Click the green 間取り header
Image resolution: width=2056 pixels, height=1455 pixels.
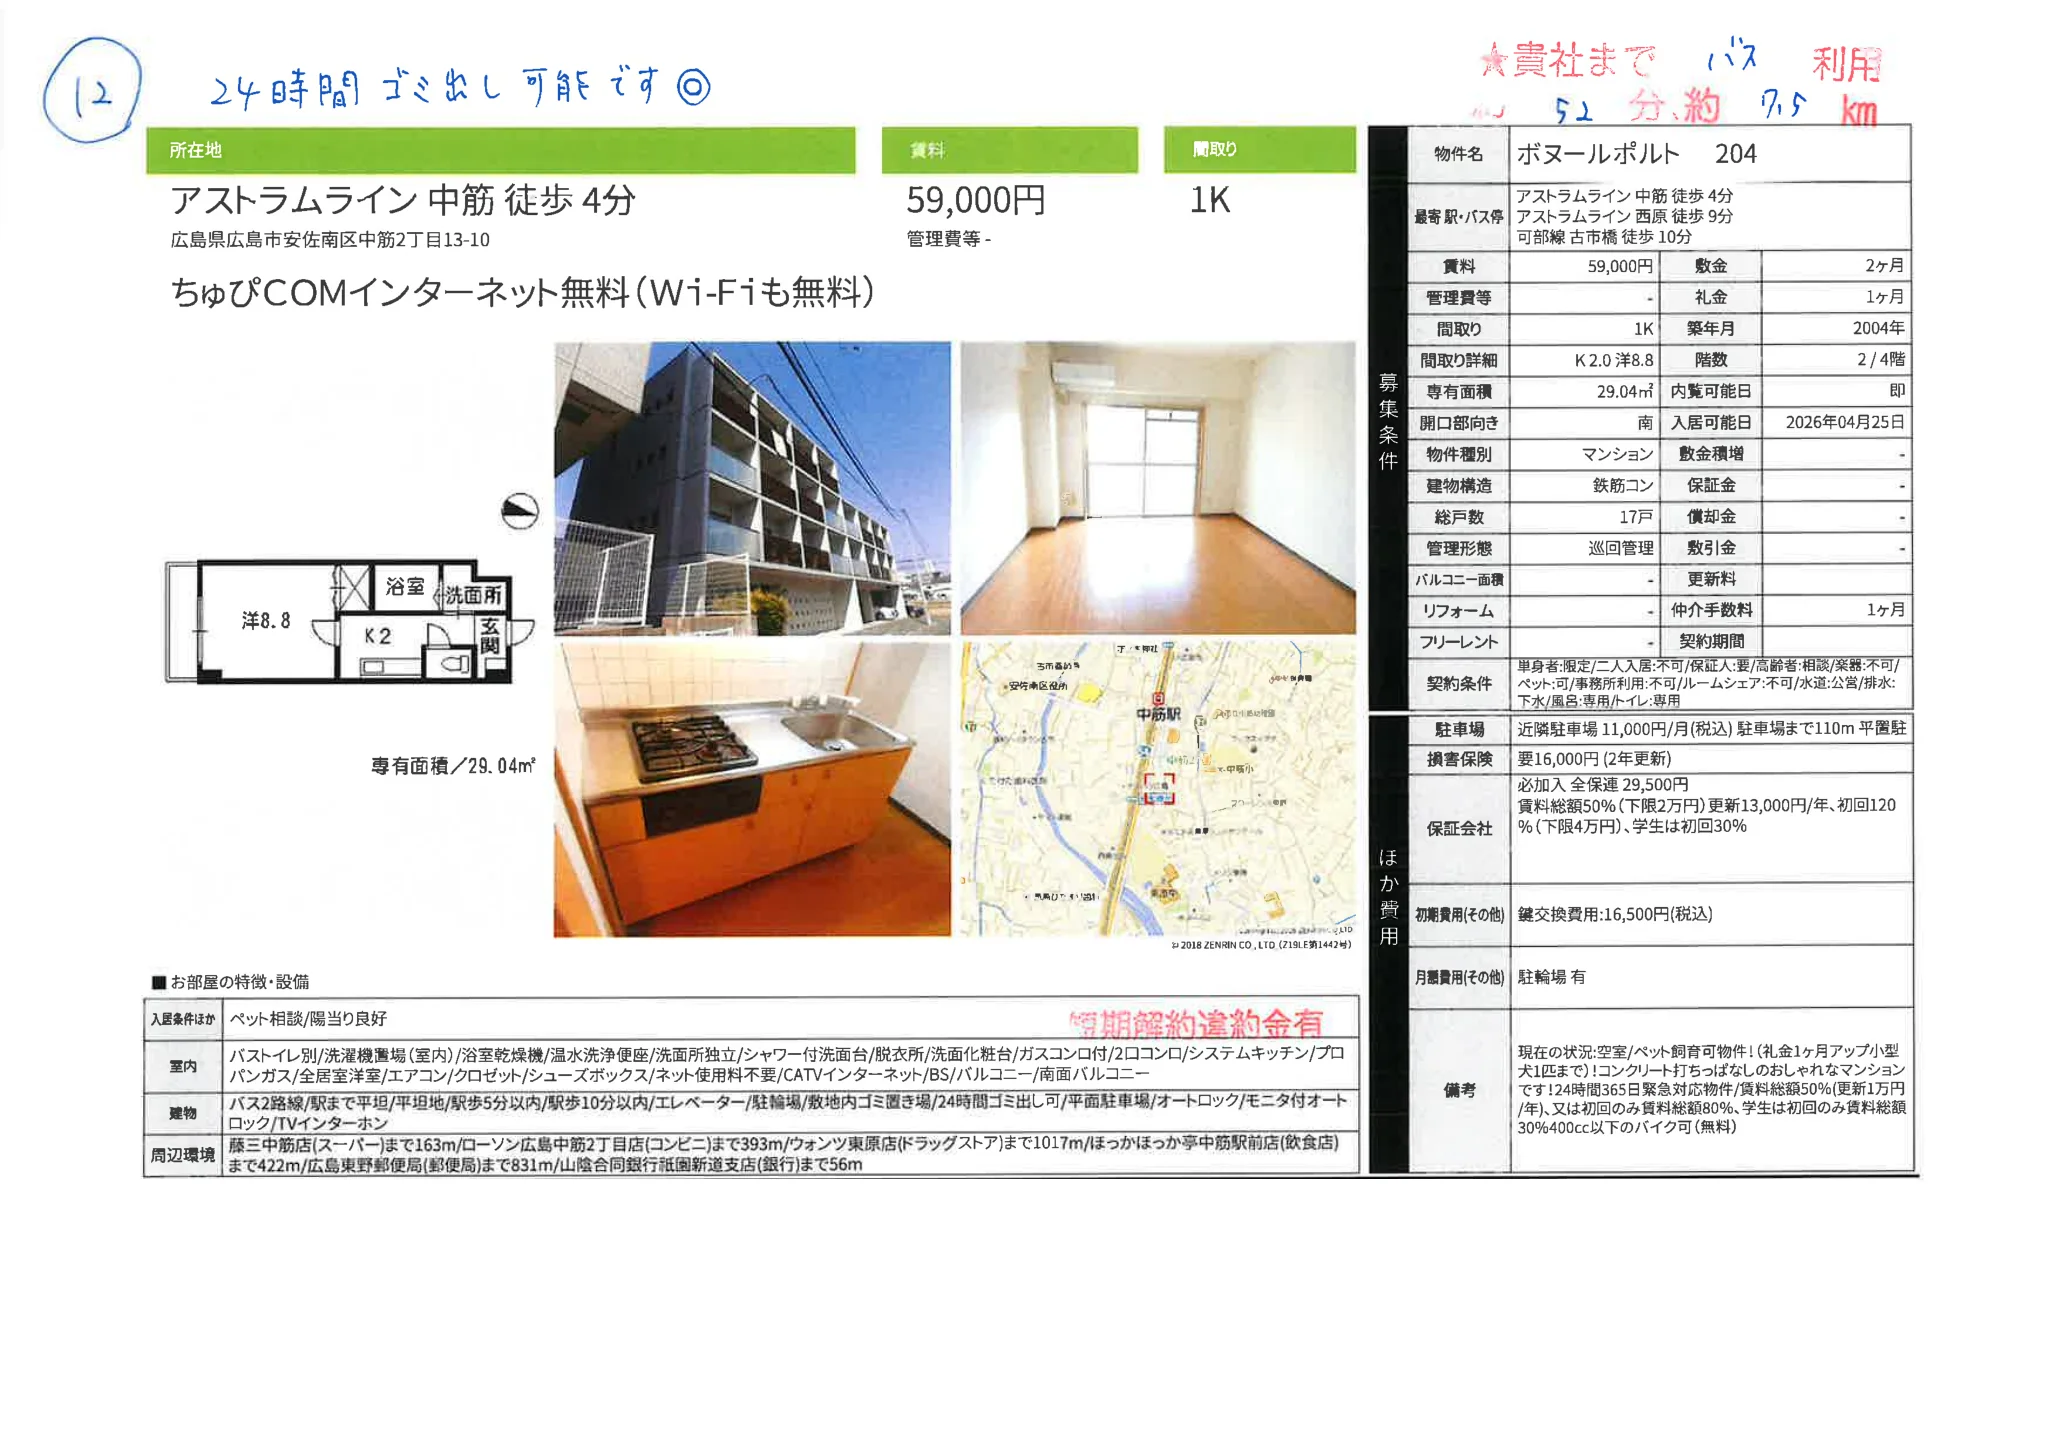coord(1258,150)
